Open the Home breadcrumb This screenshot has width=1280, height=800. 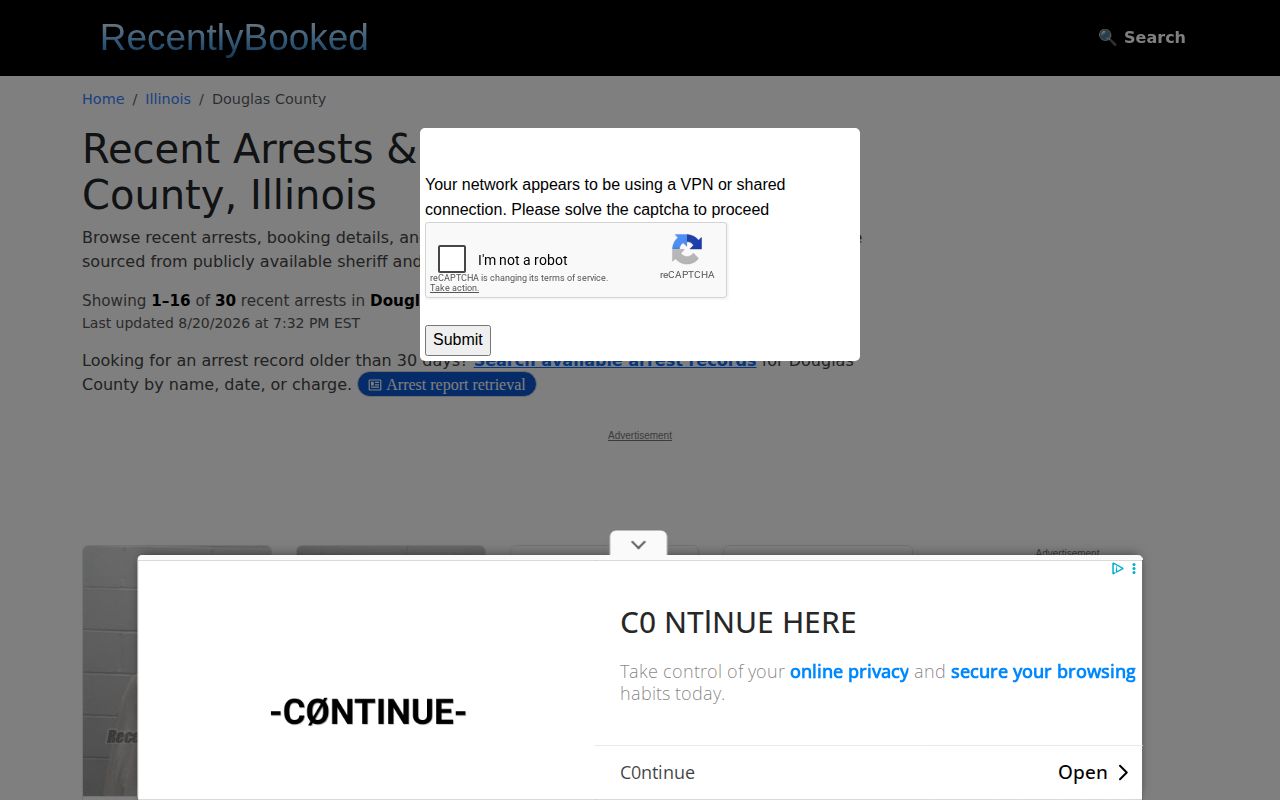coord(103,99)
